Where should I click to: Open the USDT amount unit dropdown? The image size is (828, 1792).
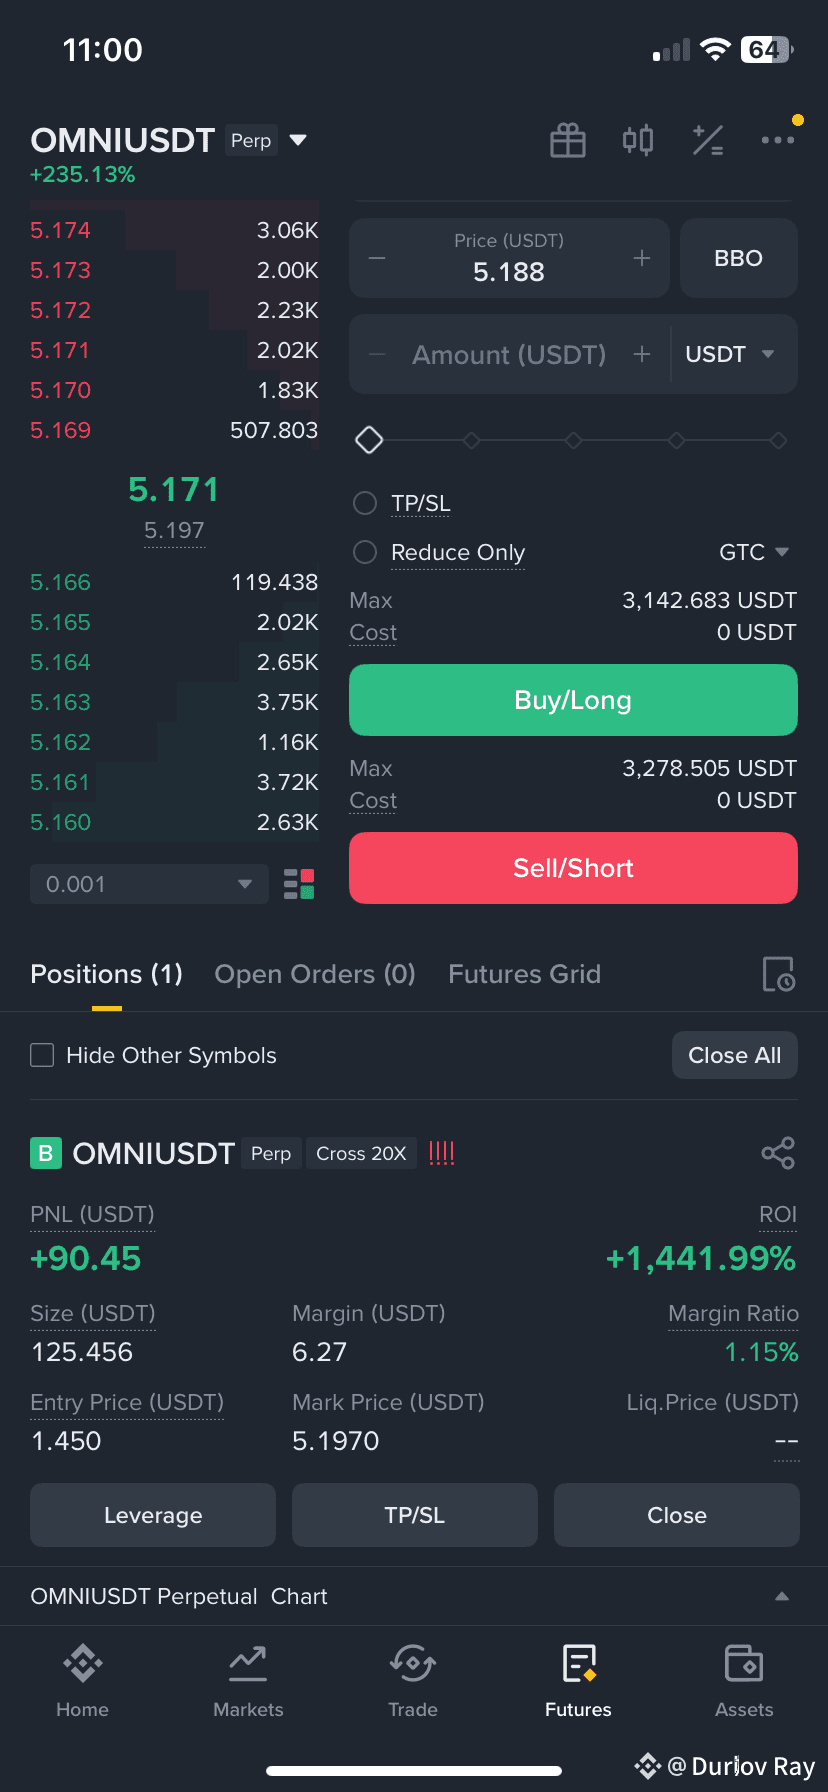tap(731, 354)
